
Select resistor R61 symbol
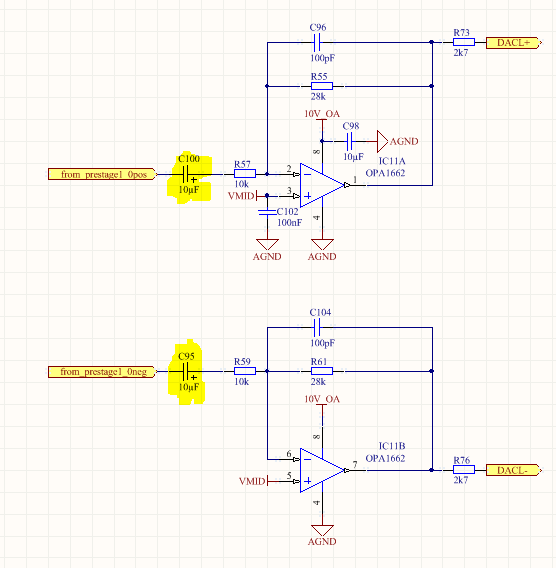(x=322, y=371)
